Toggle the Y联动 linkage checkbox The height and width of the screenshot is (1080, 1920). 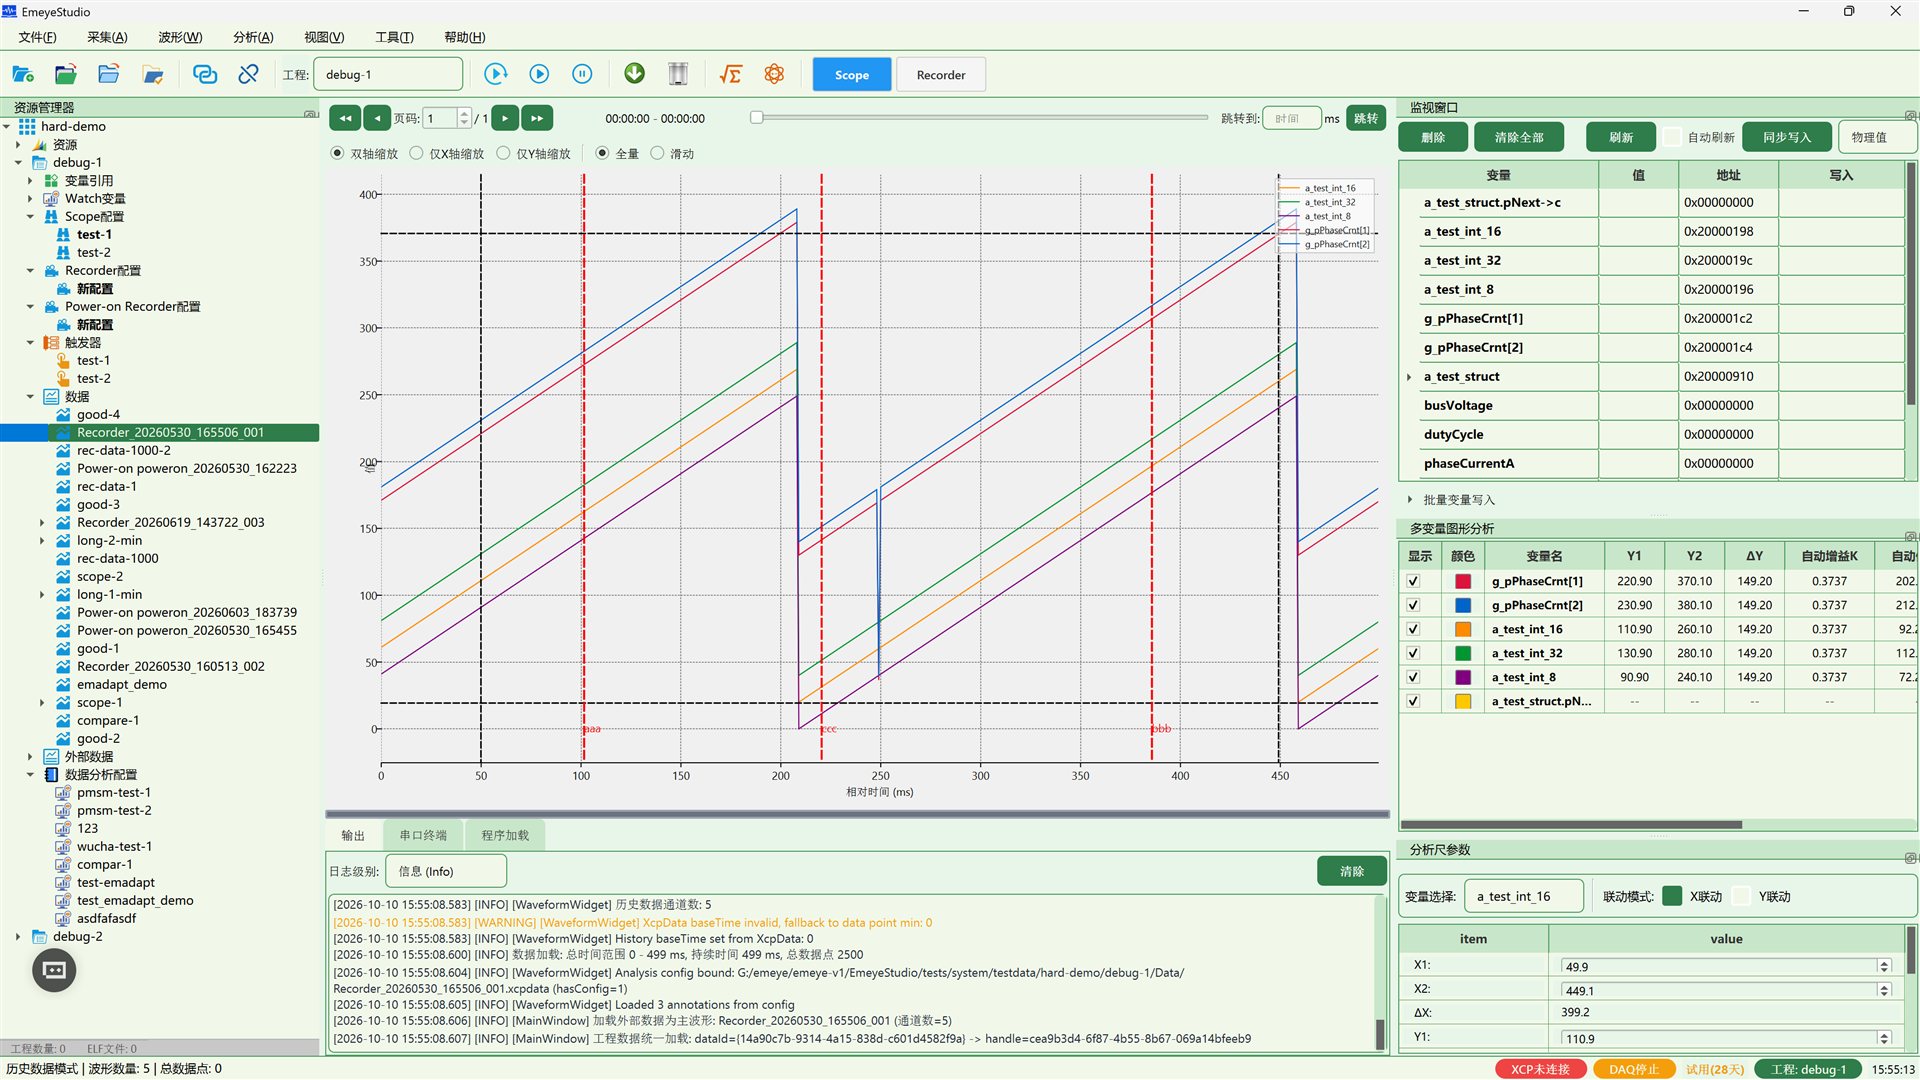(1742, 896)
